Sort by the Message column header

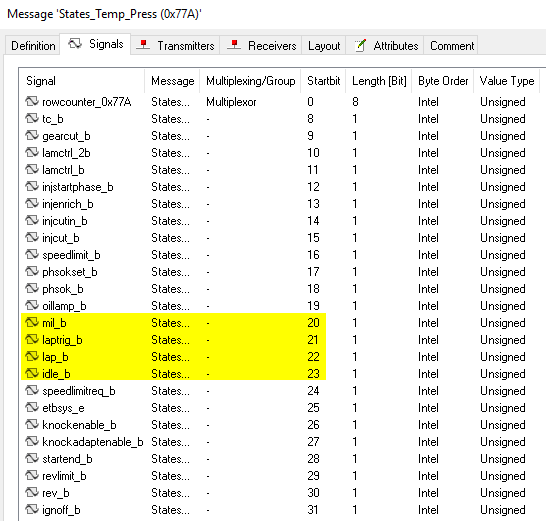coord(172,81)
